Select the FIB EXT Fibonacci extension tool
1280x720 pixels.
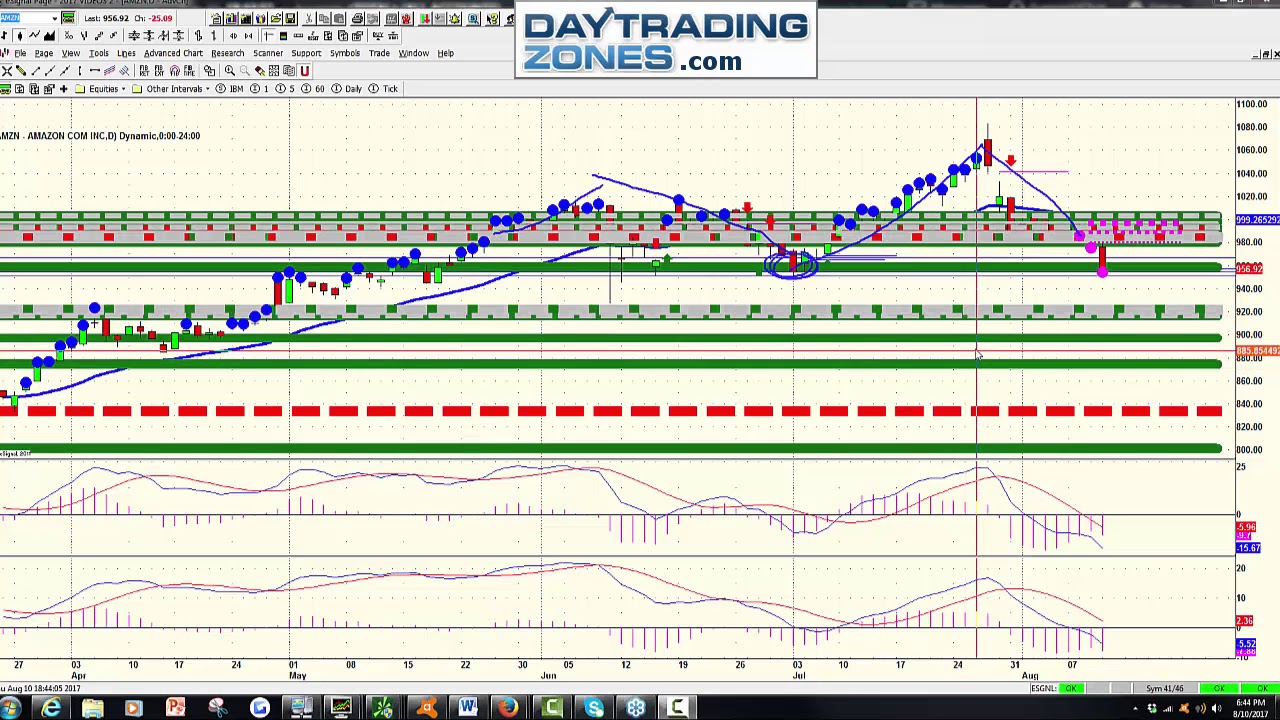point(159,71)
